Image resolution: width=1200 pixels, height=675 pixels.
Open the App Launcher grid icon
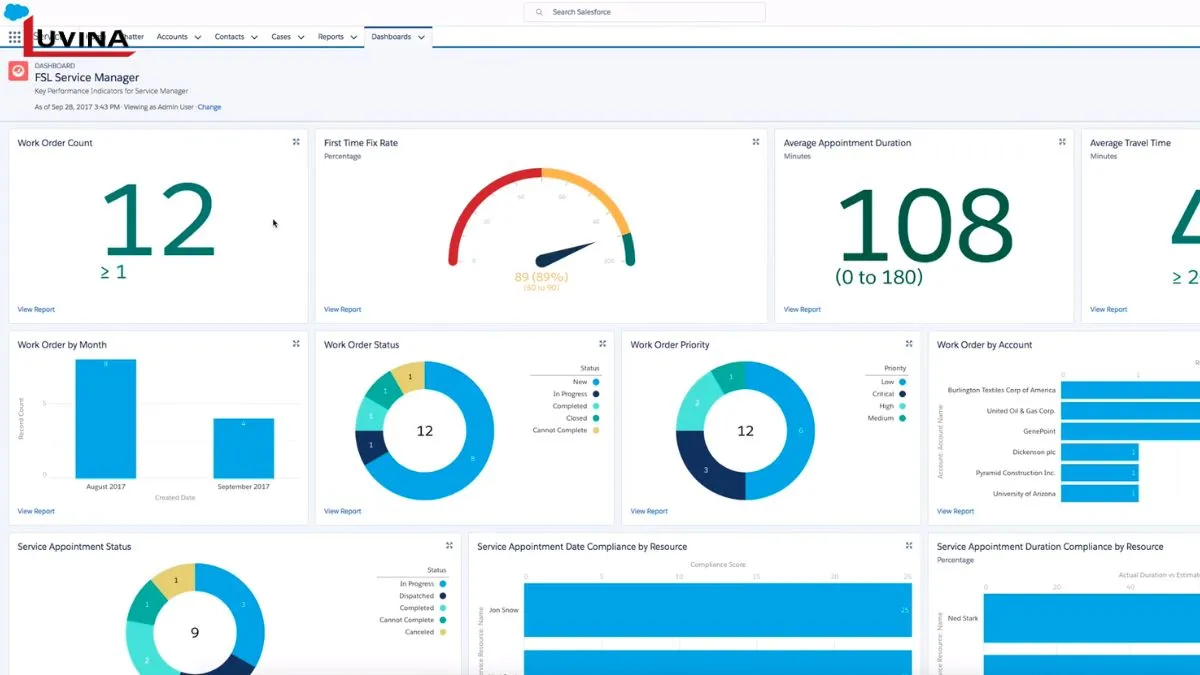(x=15, y=37)
